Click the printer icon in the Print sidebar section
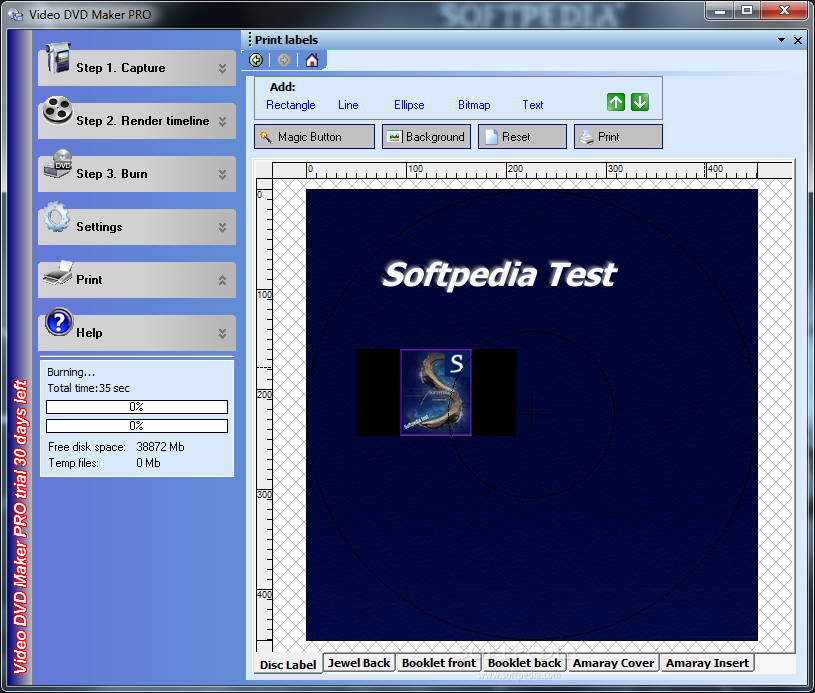815x693 pixels. 58,272
